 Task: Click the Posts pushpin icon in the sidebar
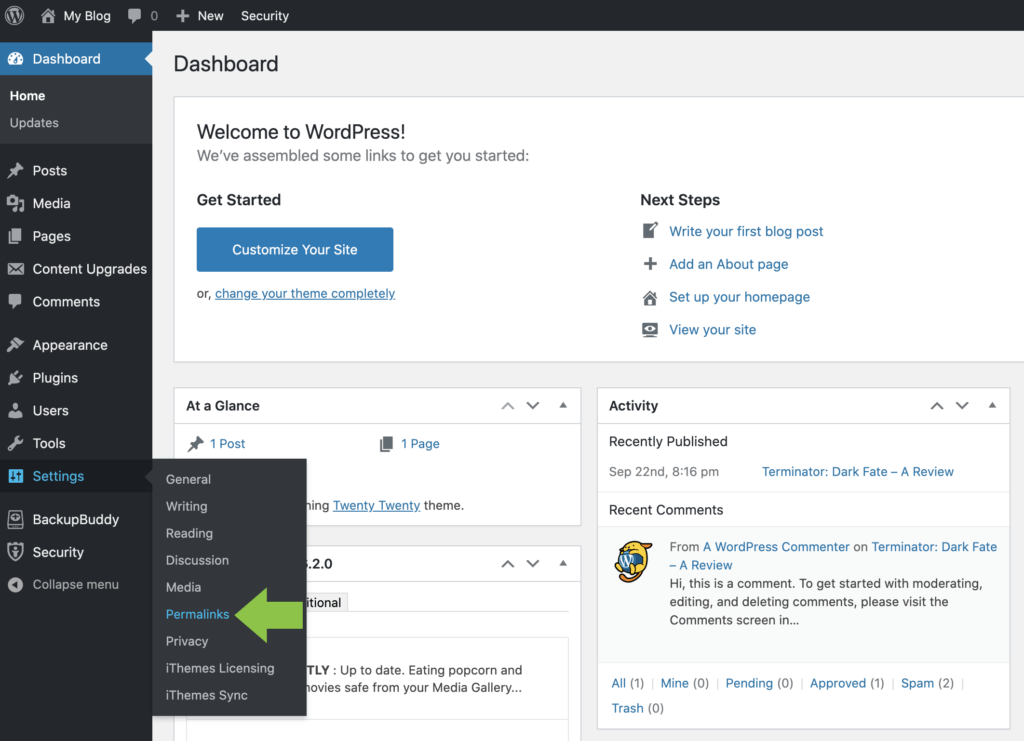[15, 171]
